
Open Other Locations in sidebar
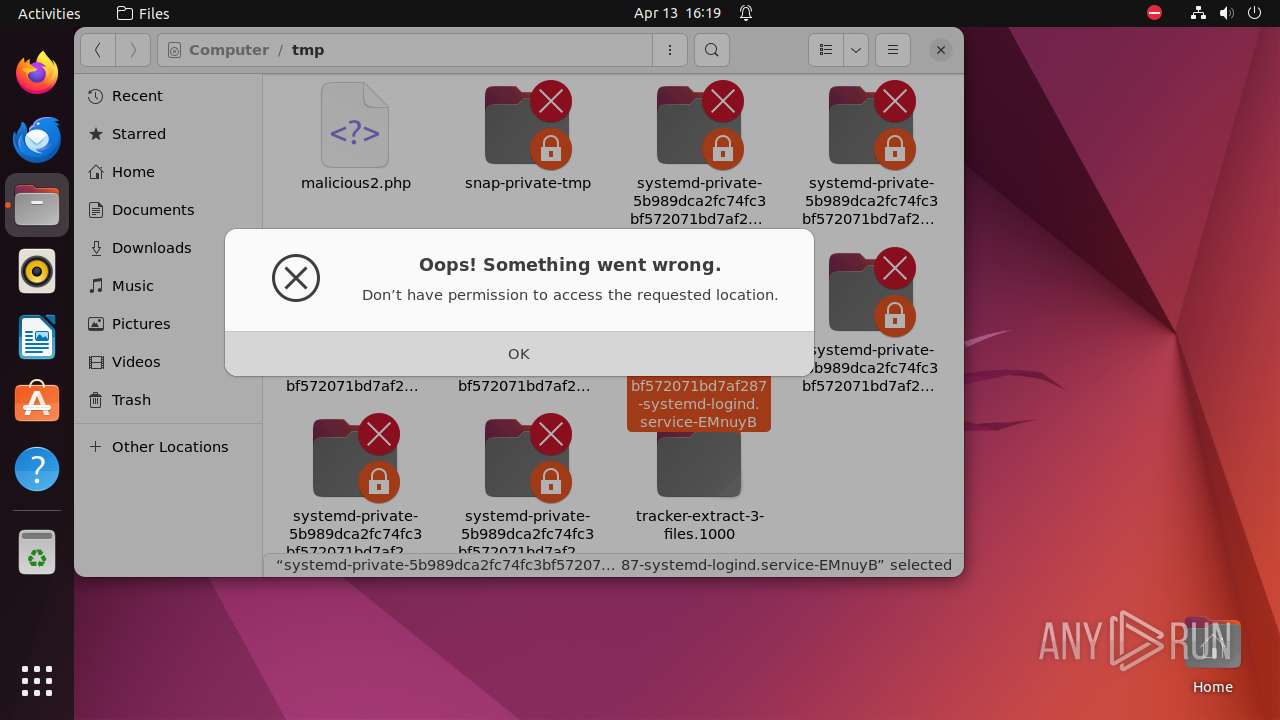pyautogui.click(x=168, y=447)
